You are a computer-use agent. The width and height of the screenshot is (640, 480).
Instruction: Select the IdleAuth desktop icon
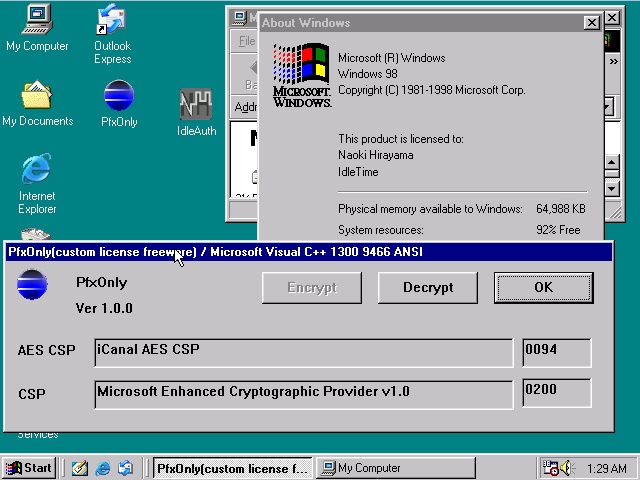pos(196,112)
